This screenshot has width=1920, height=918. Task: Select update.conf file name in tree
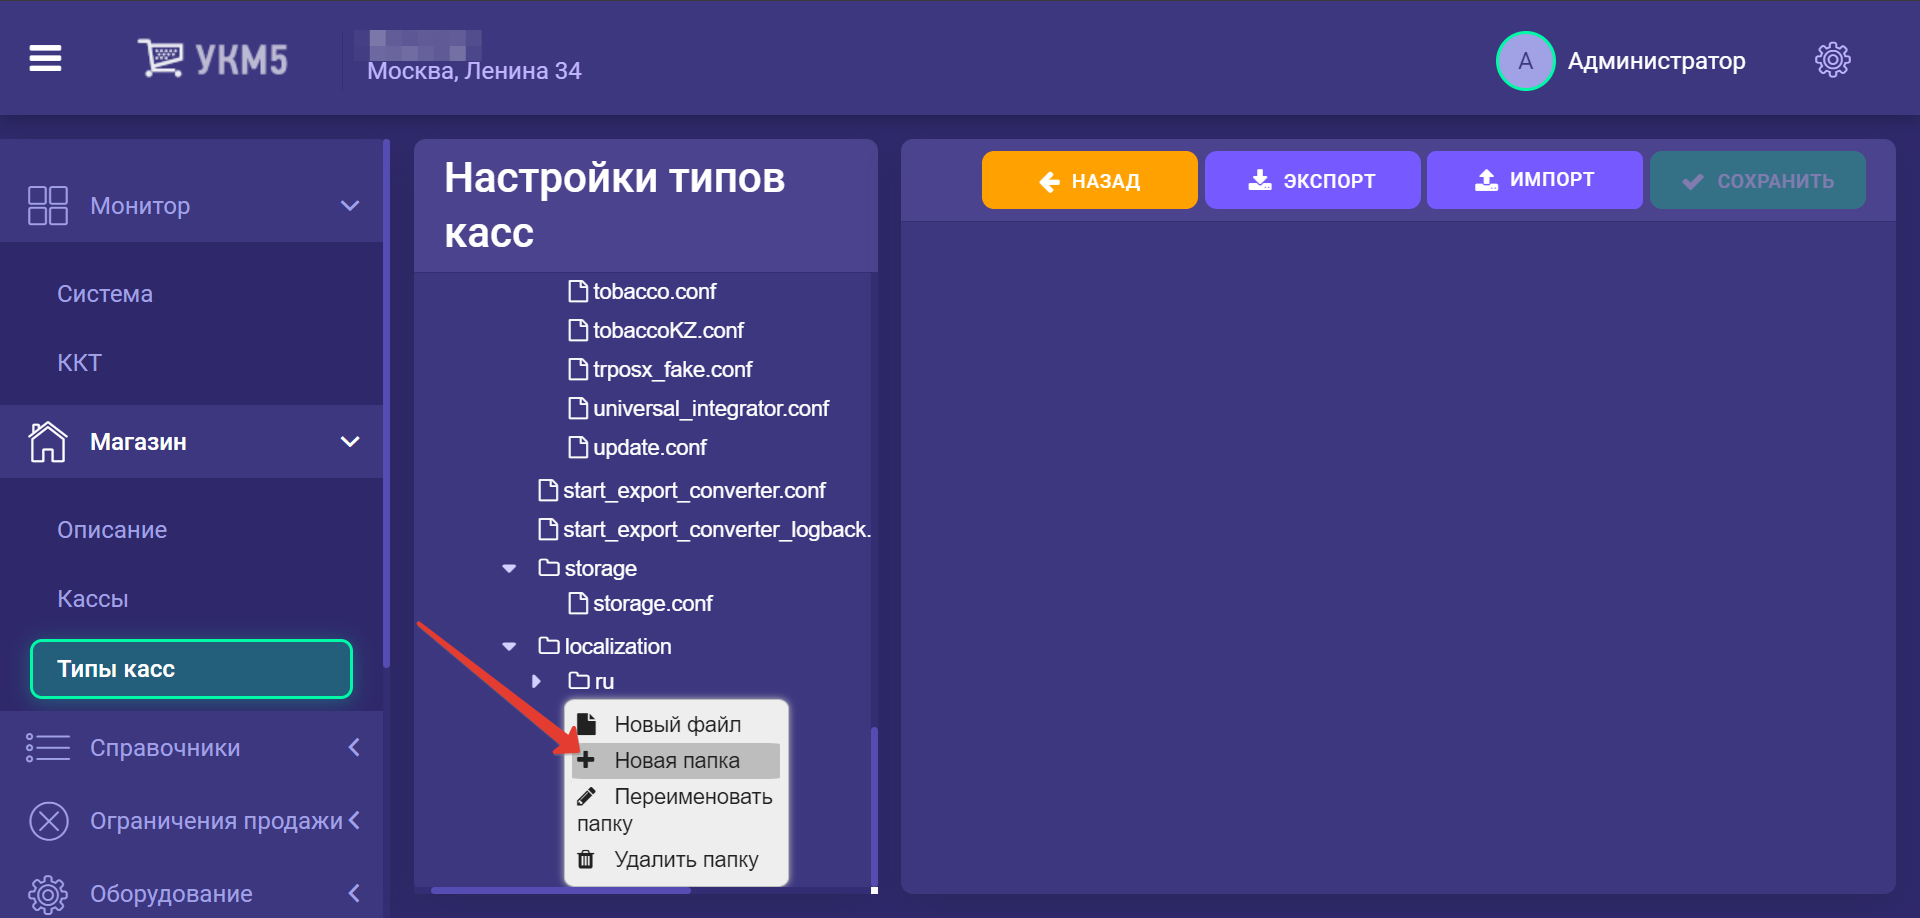(650, 447)
